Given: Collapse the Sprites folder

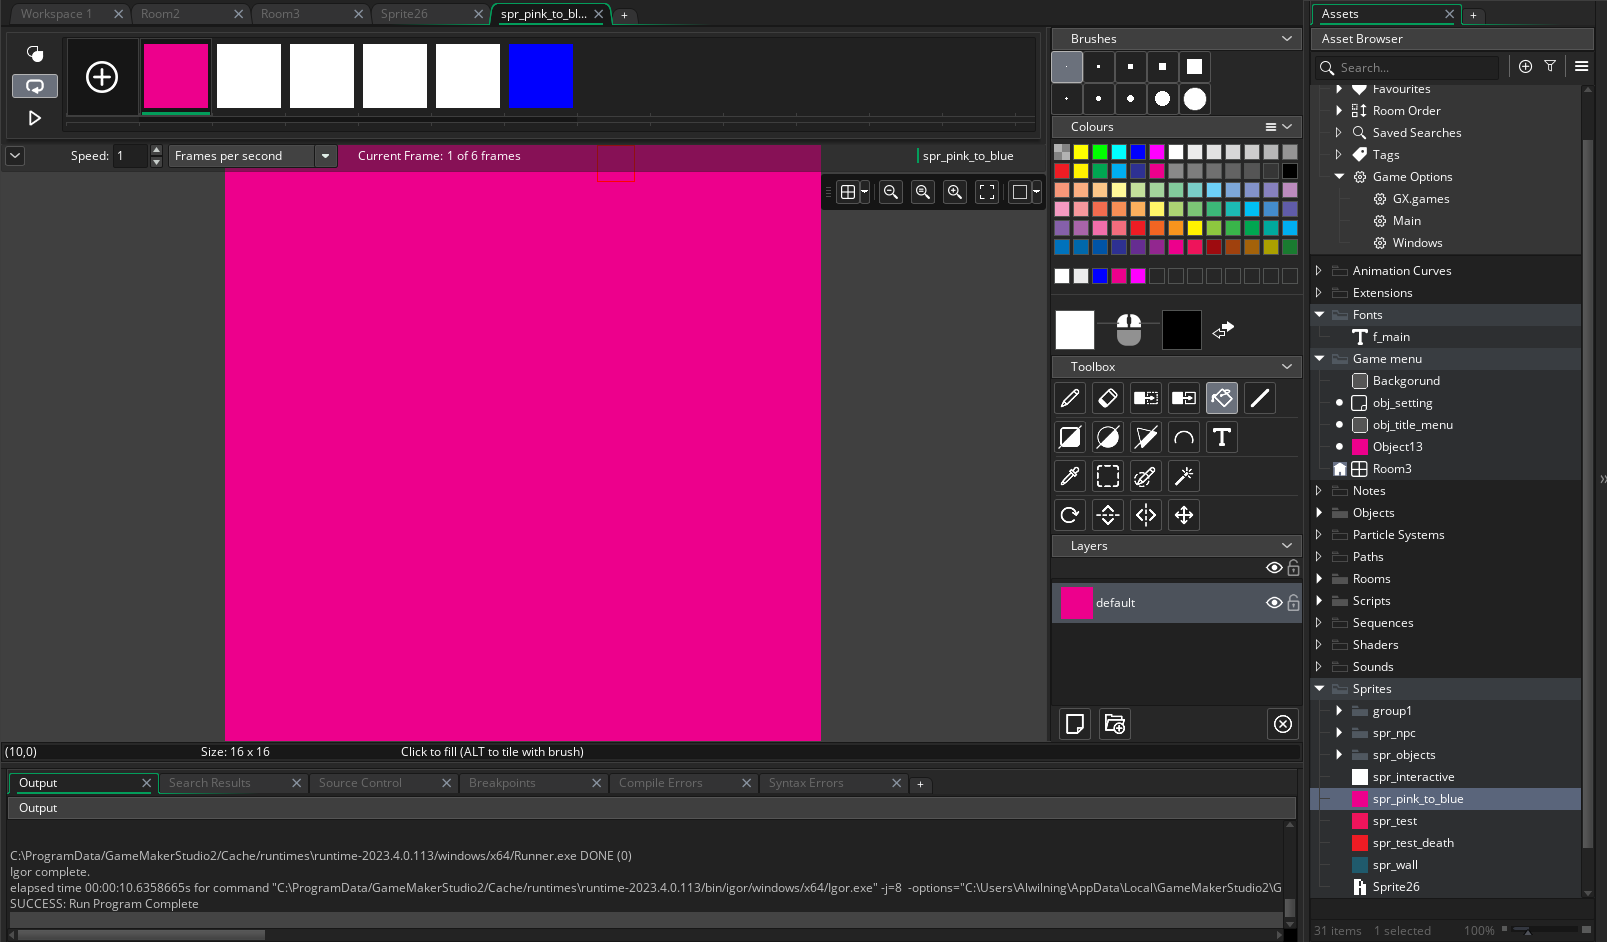Looking at the screenshot, I should (1319, 689).
